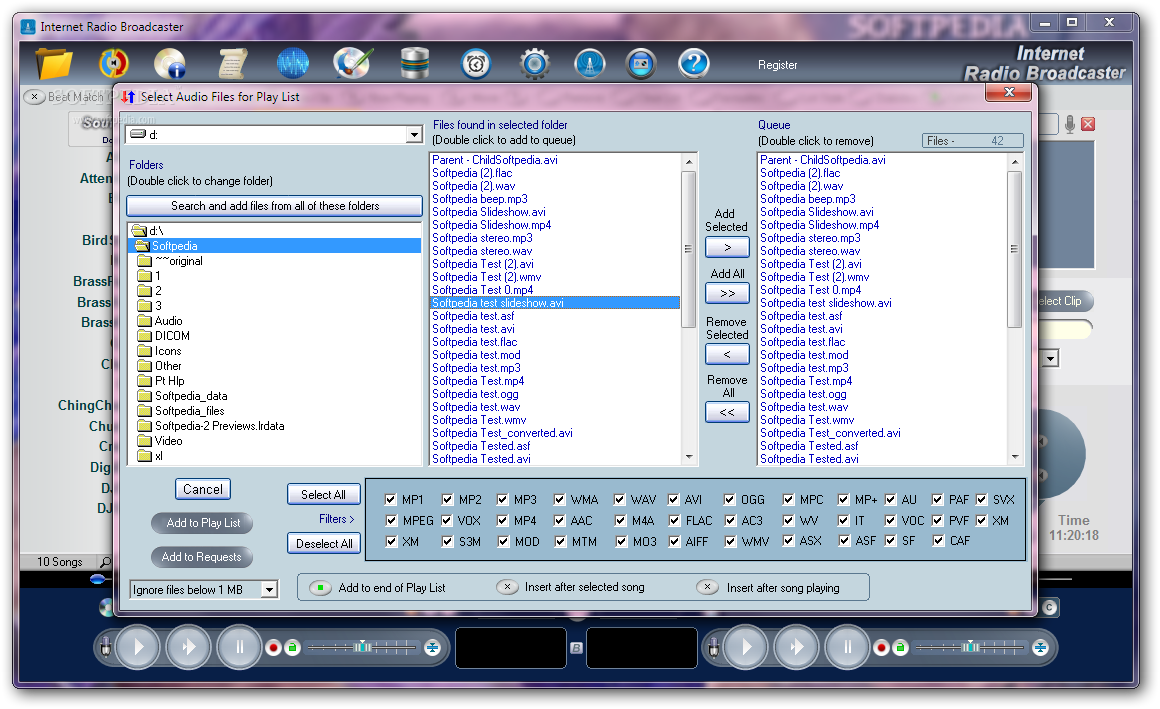Pause the left deck player
1160x709 pixels.
(x=239, y=648)
